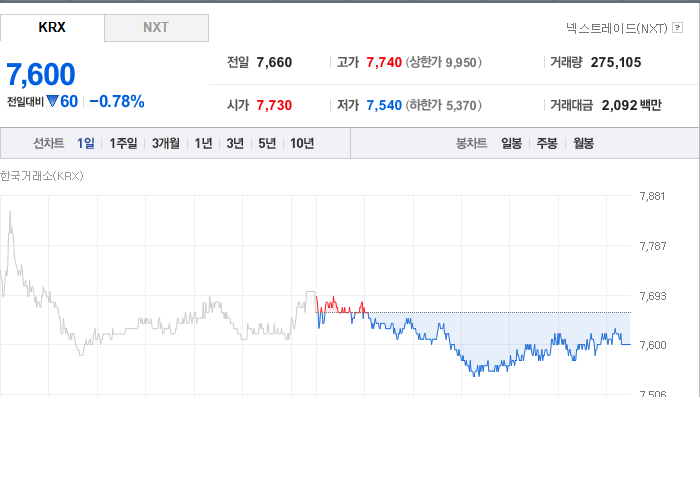Select the 5년 line chart period
The image size is (700, 490).
(x=267, y=143)
